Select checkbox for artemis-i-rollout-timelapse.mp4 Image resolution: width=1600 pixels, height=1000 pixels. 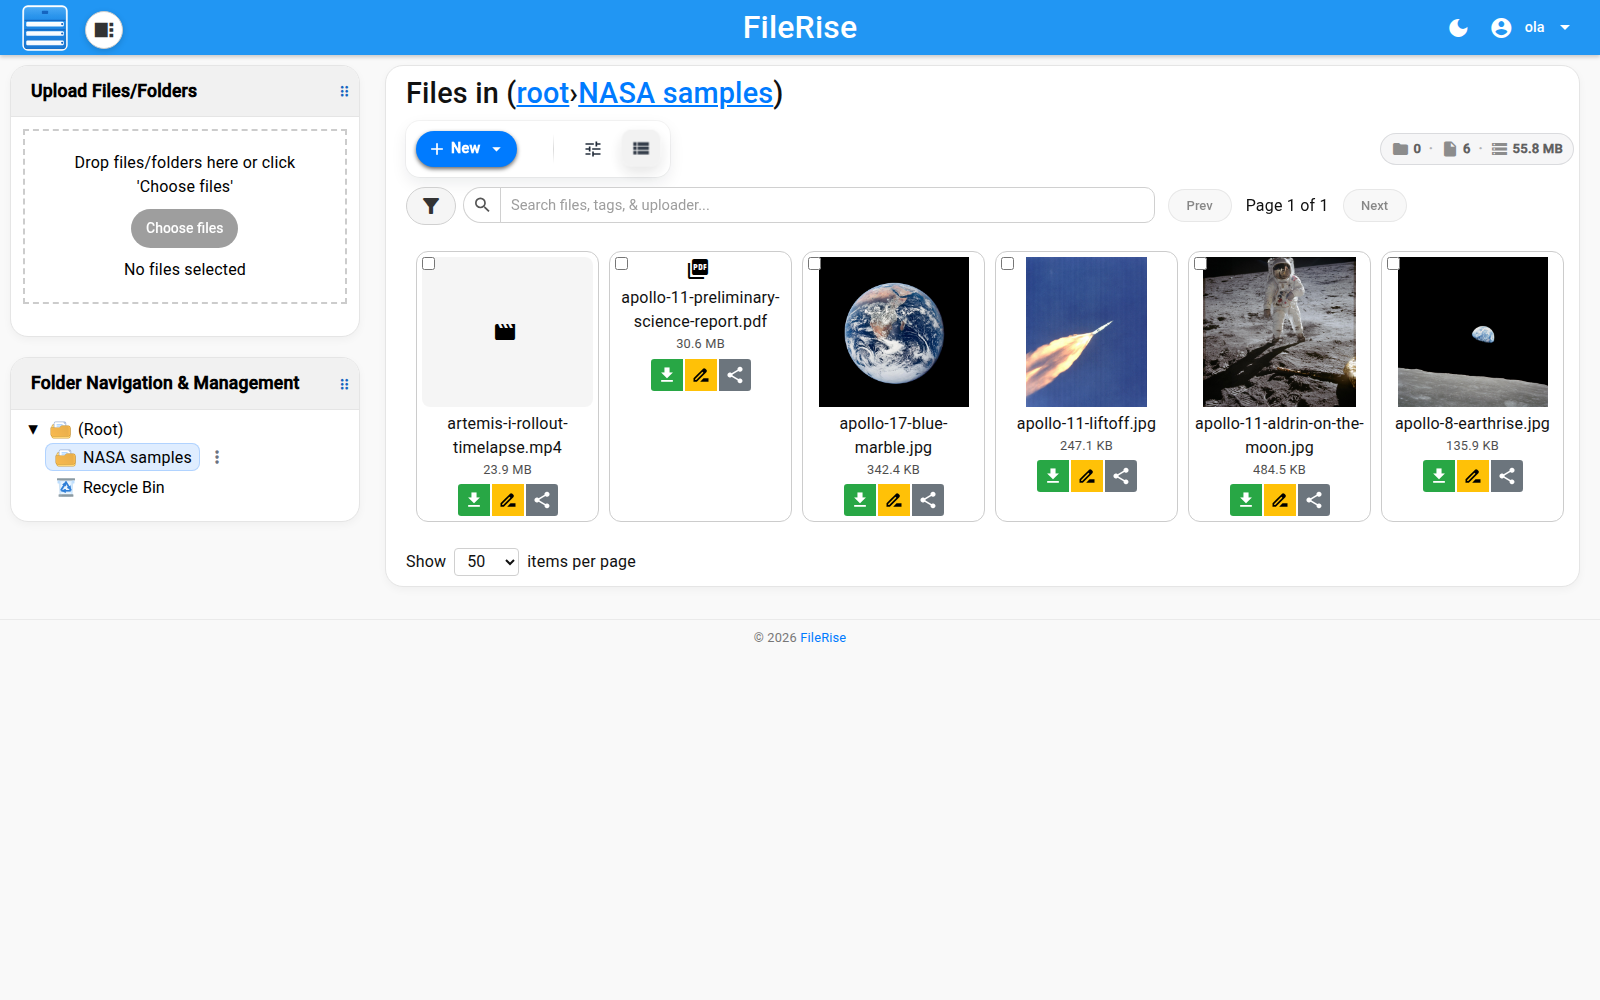(429, 264)
